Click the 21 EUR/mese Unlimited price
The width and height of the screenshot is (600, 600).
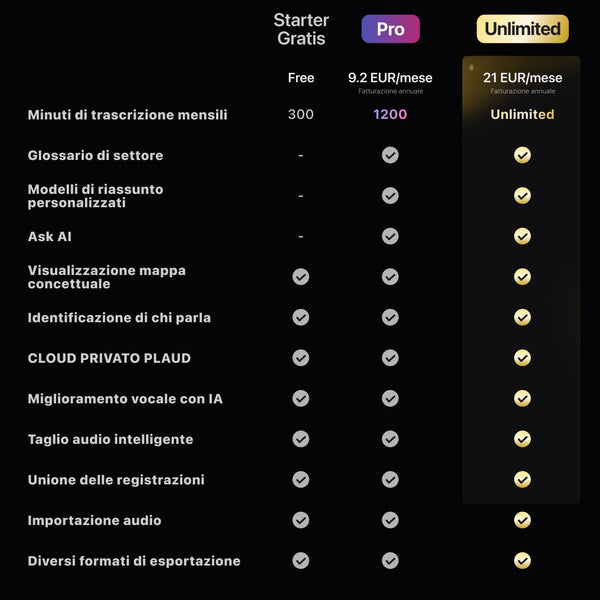click(522, 78)
